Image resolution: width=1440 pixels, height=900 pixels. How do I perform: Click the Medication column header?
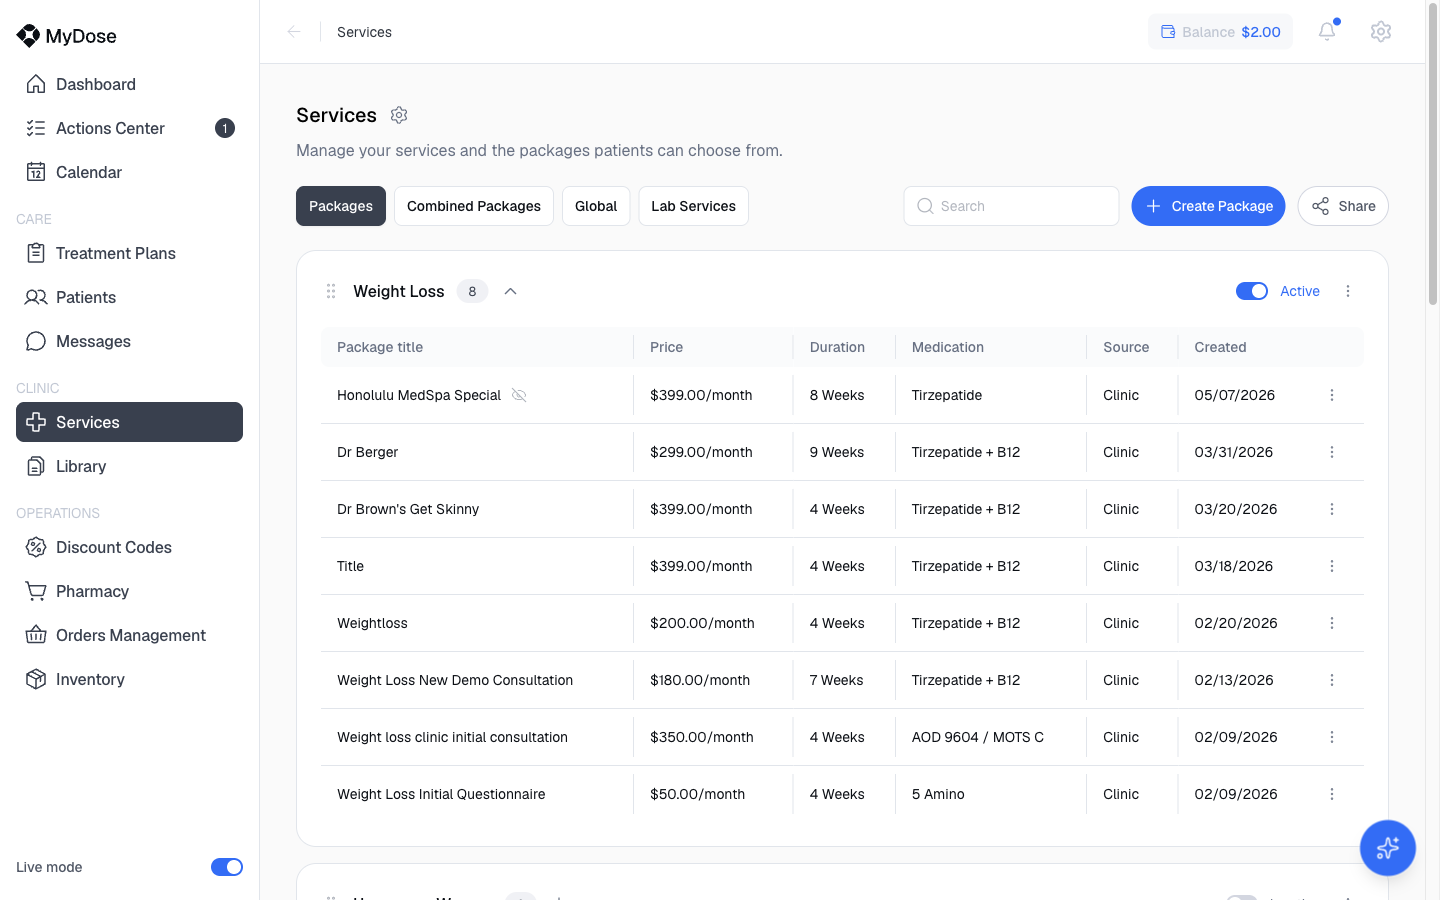pyautogui.click(x=948, y=347)
